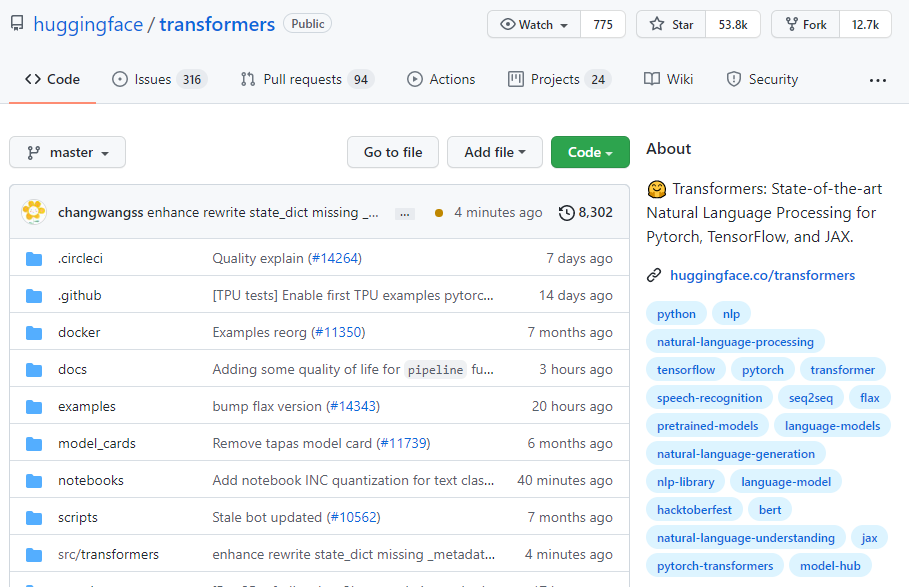Click the Star button
The height and width of the screenshot is (587, 909).
pyautogui.click(x=671, y=24)
